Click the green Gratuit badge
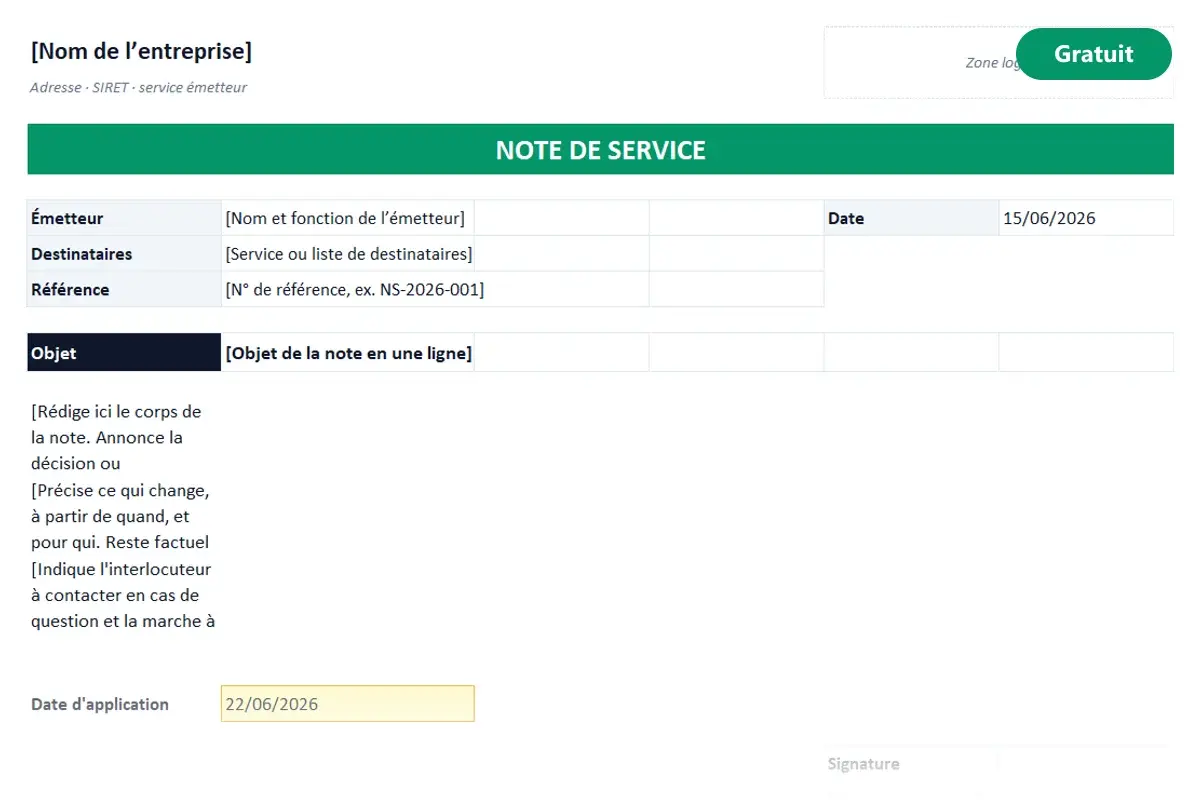Viewport: 1200px width, 800px height. 1093,54
